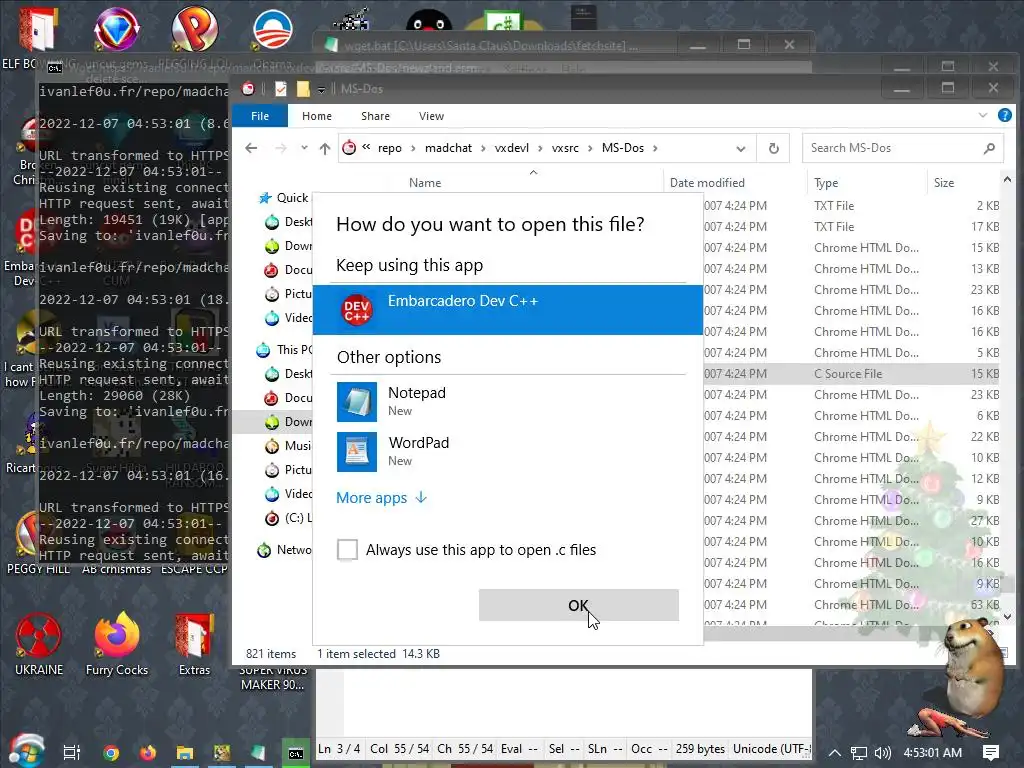The height and width of the screenshot is (768, 1024).
Task: Open File Explorer from the taskbar
Action: pyautogui.click(x=185, y=752)
